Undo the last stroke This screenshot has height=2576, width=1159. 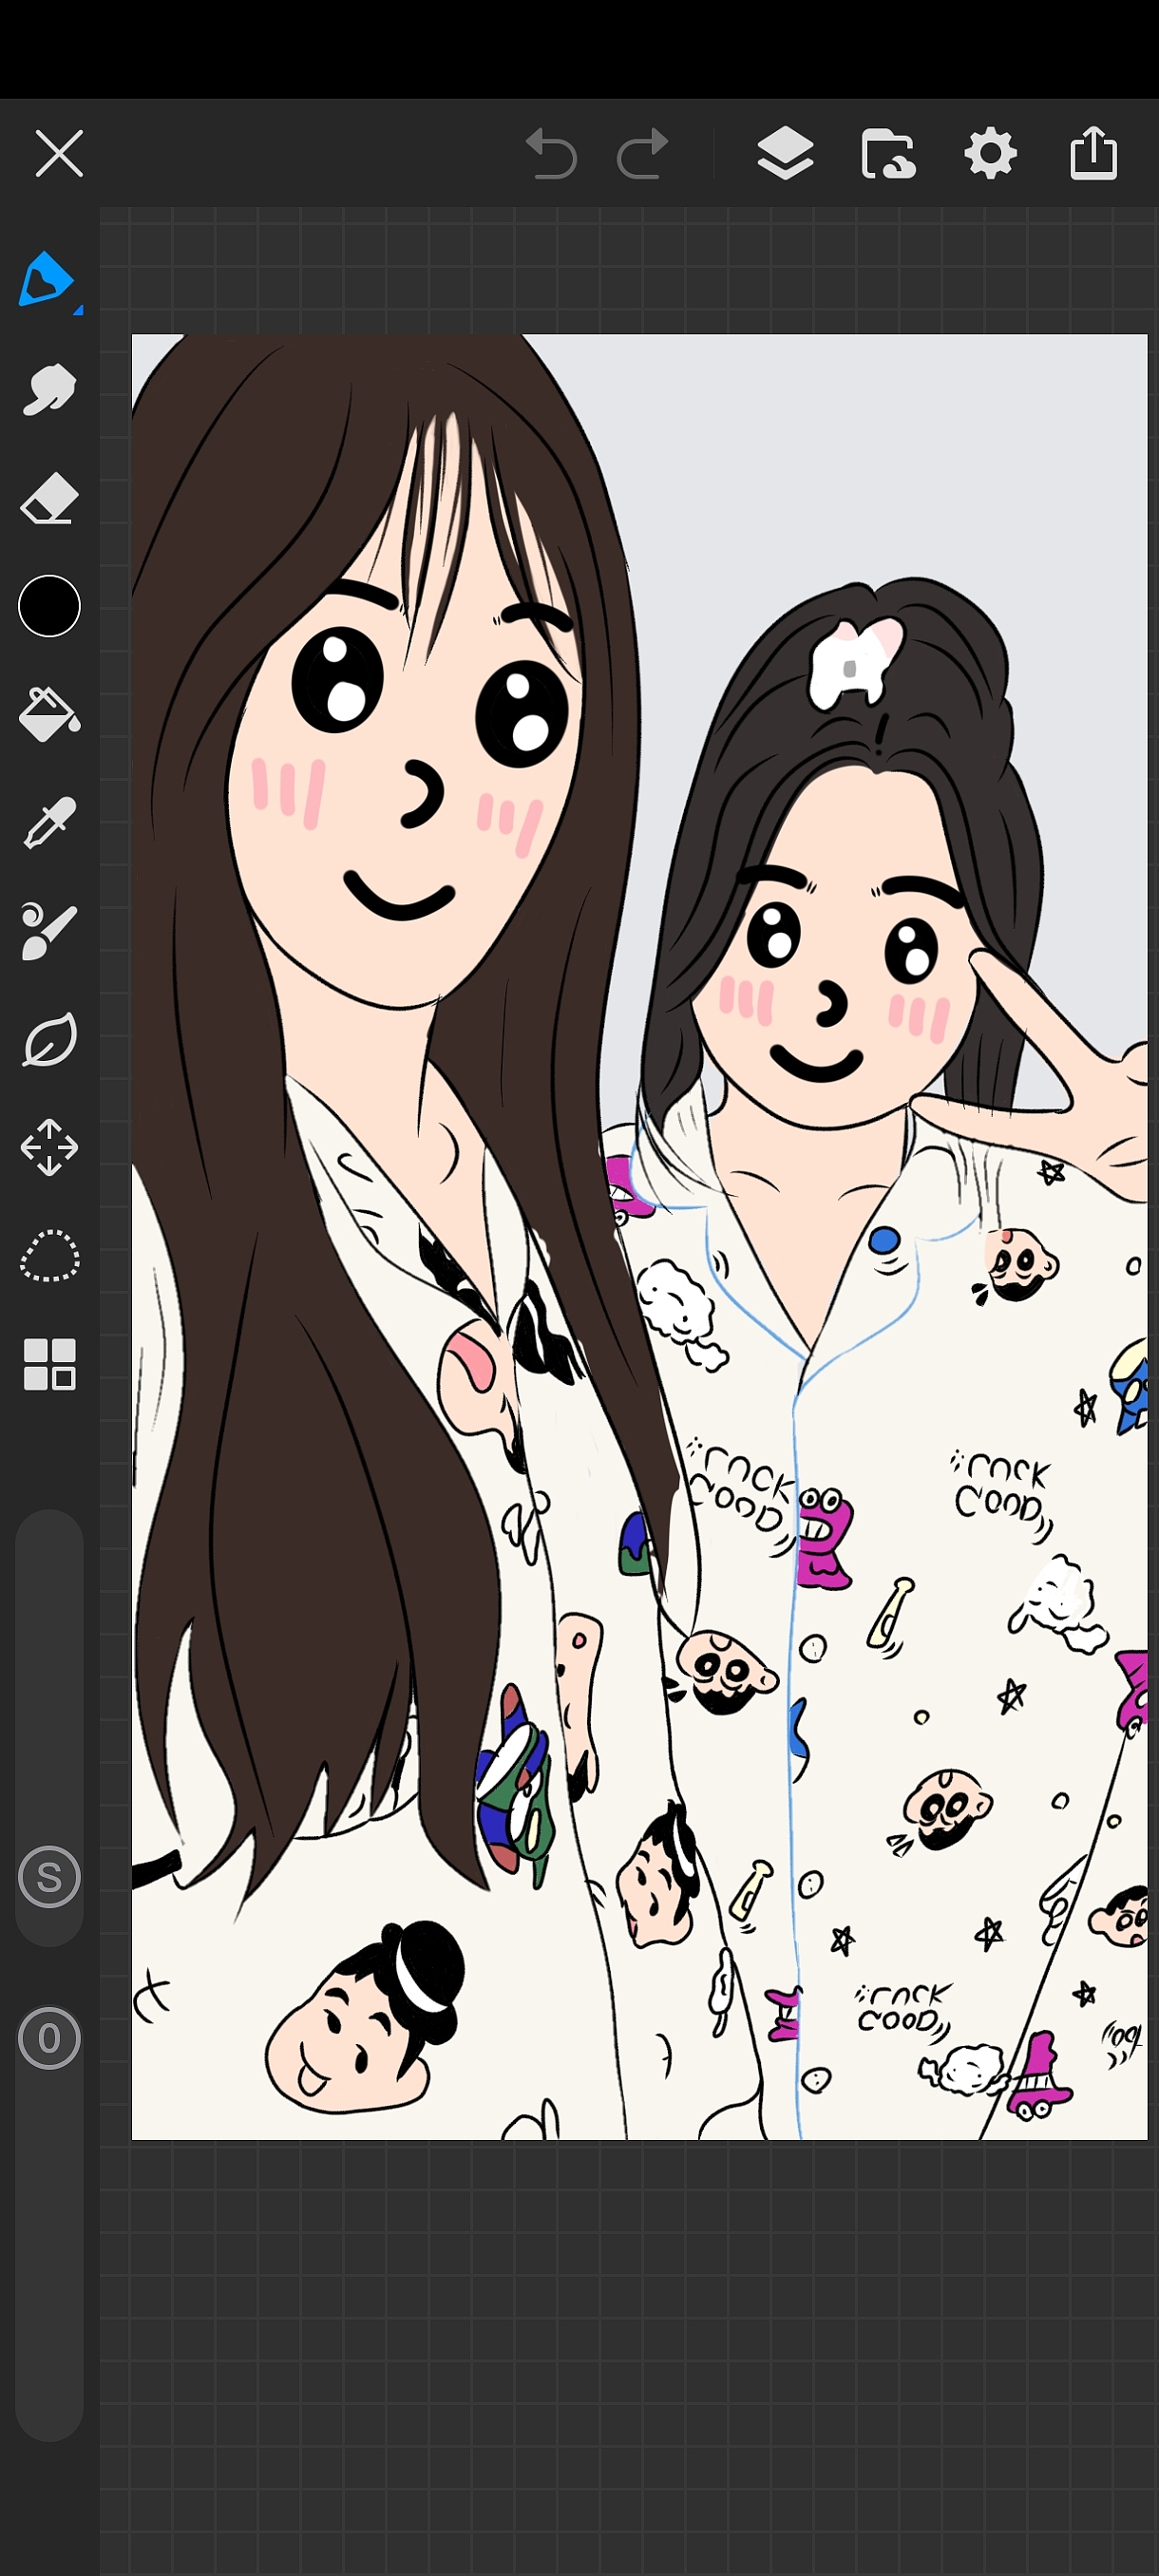coord(551,154)
